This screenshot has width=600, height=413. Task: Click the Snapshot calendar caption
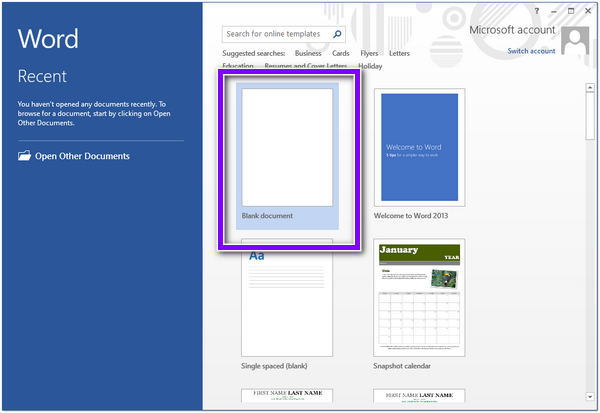402,366
